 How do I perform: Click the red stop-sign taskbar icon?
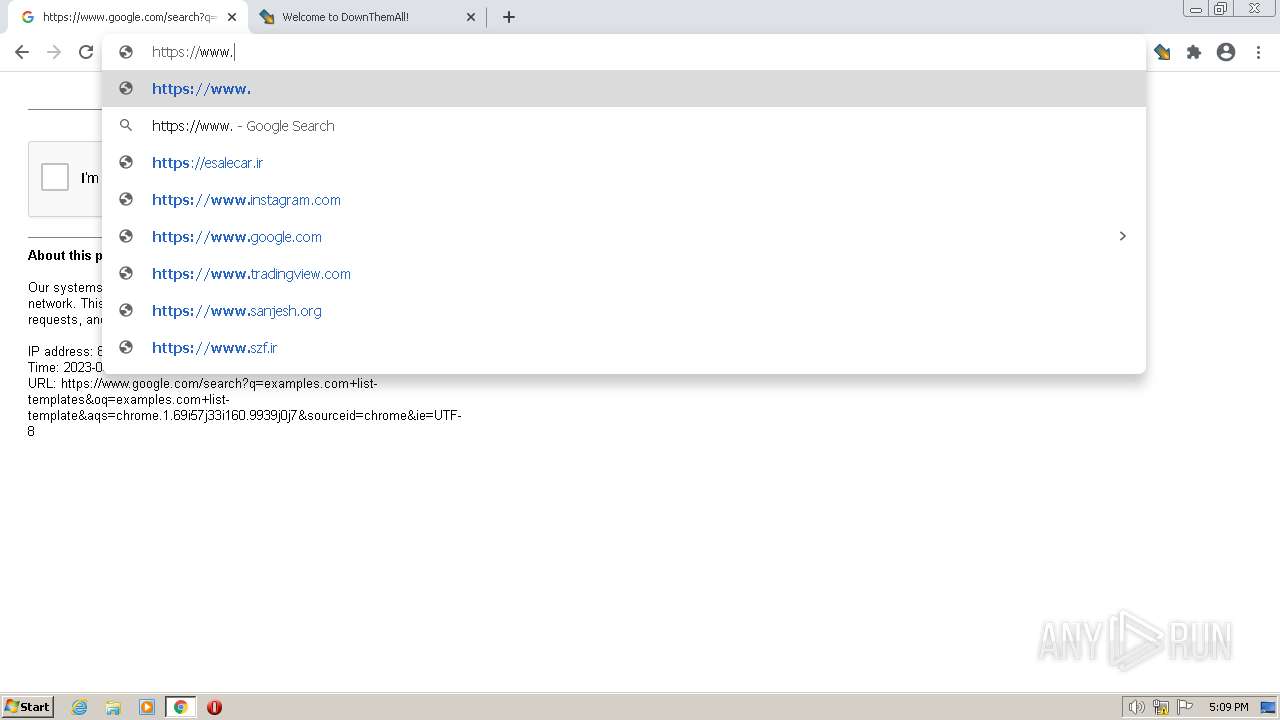214,707
